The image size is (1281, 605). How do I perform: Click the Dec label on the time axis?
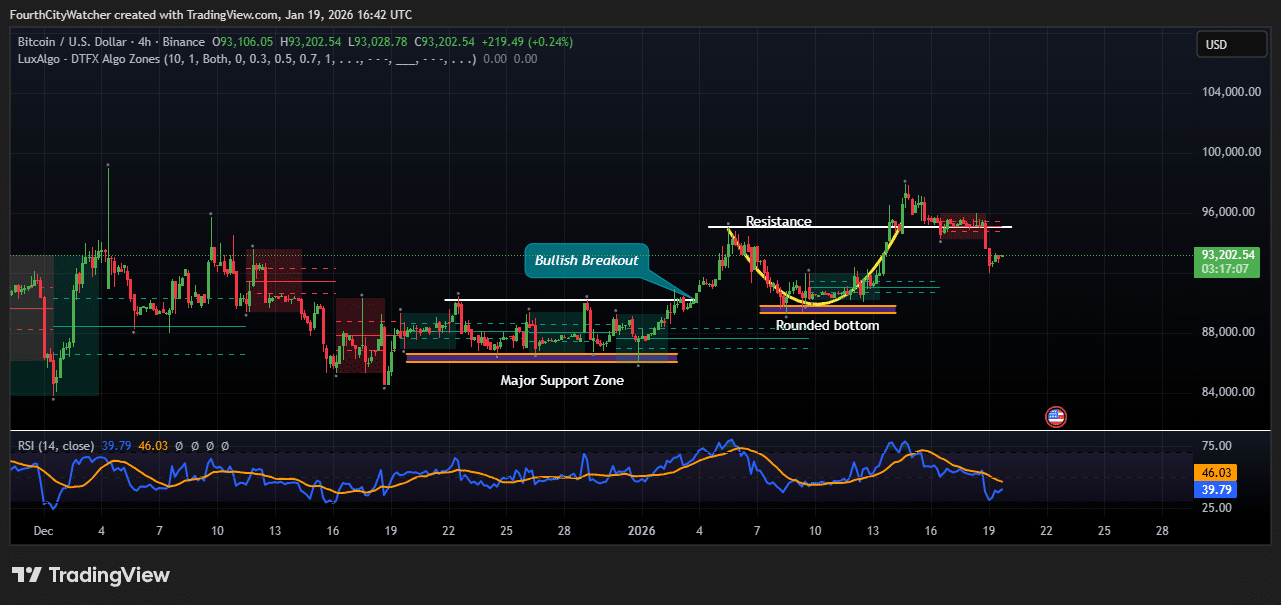[x=43, y=531]
